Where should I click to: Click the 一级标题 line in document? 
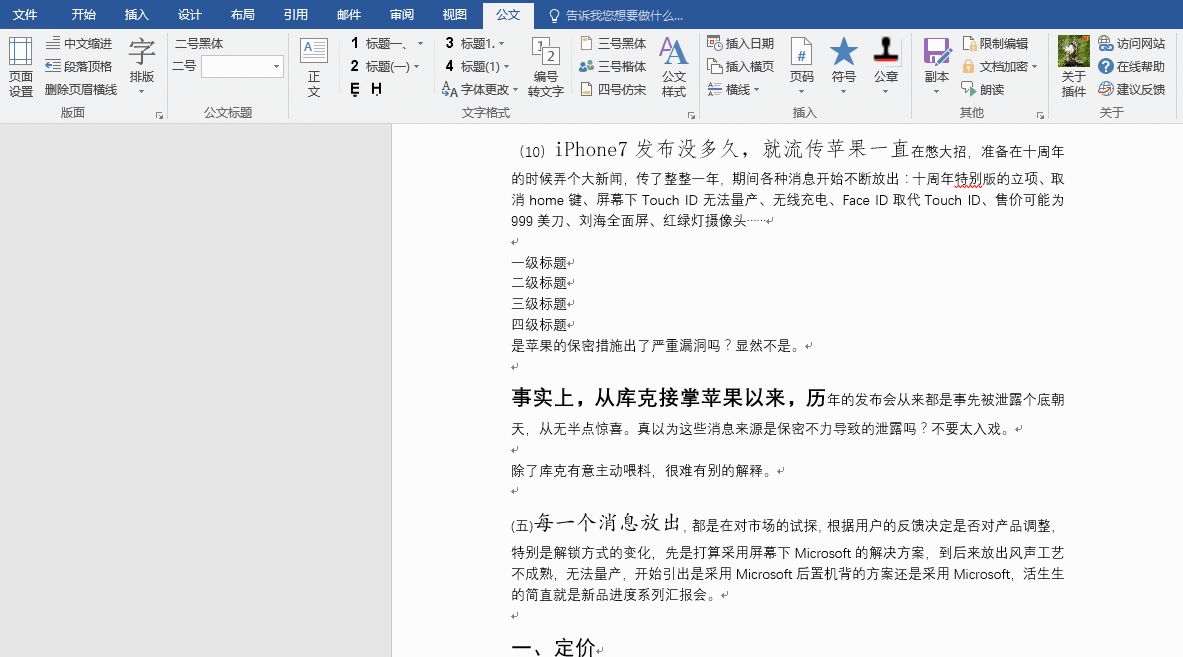point(539,262)
